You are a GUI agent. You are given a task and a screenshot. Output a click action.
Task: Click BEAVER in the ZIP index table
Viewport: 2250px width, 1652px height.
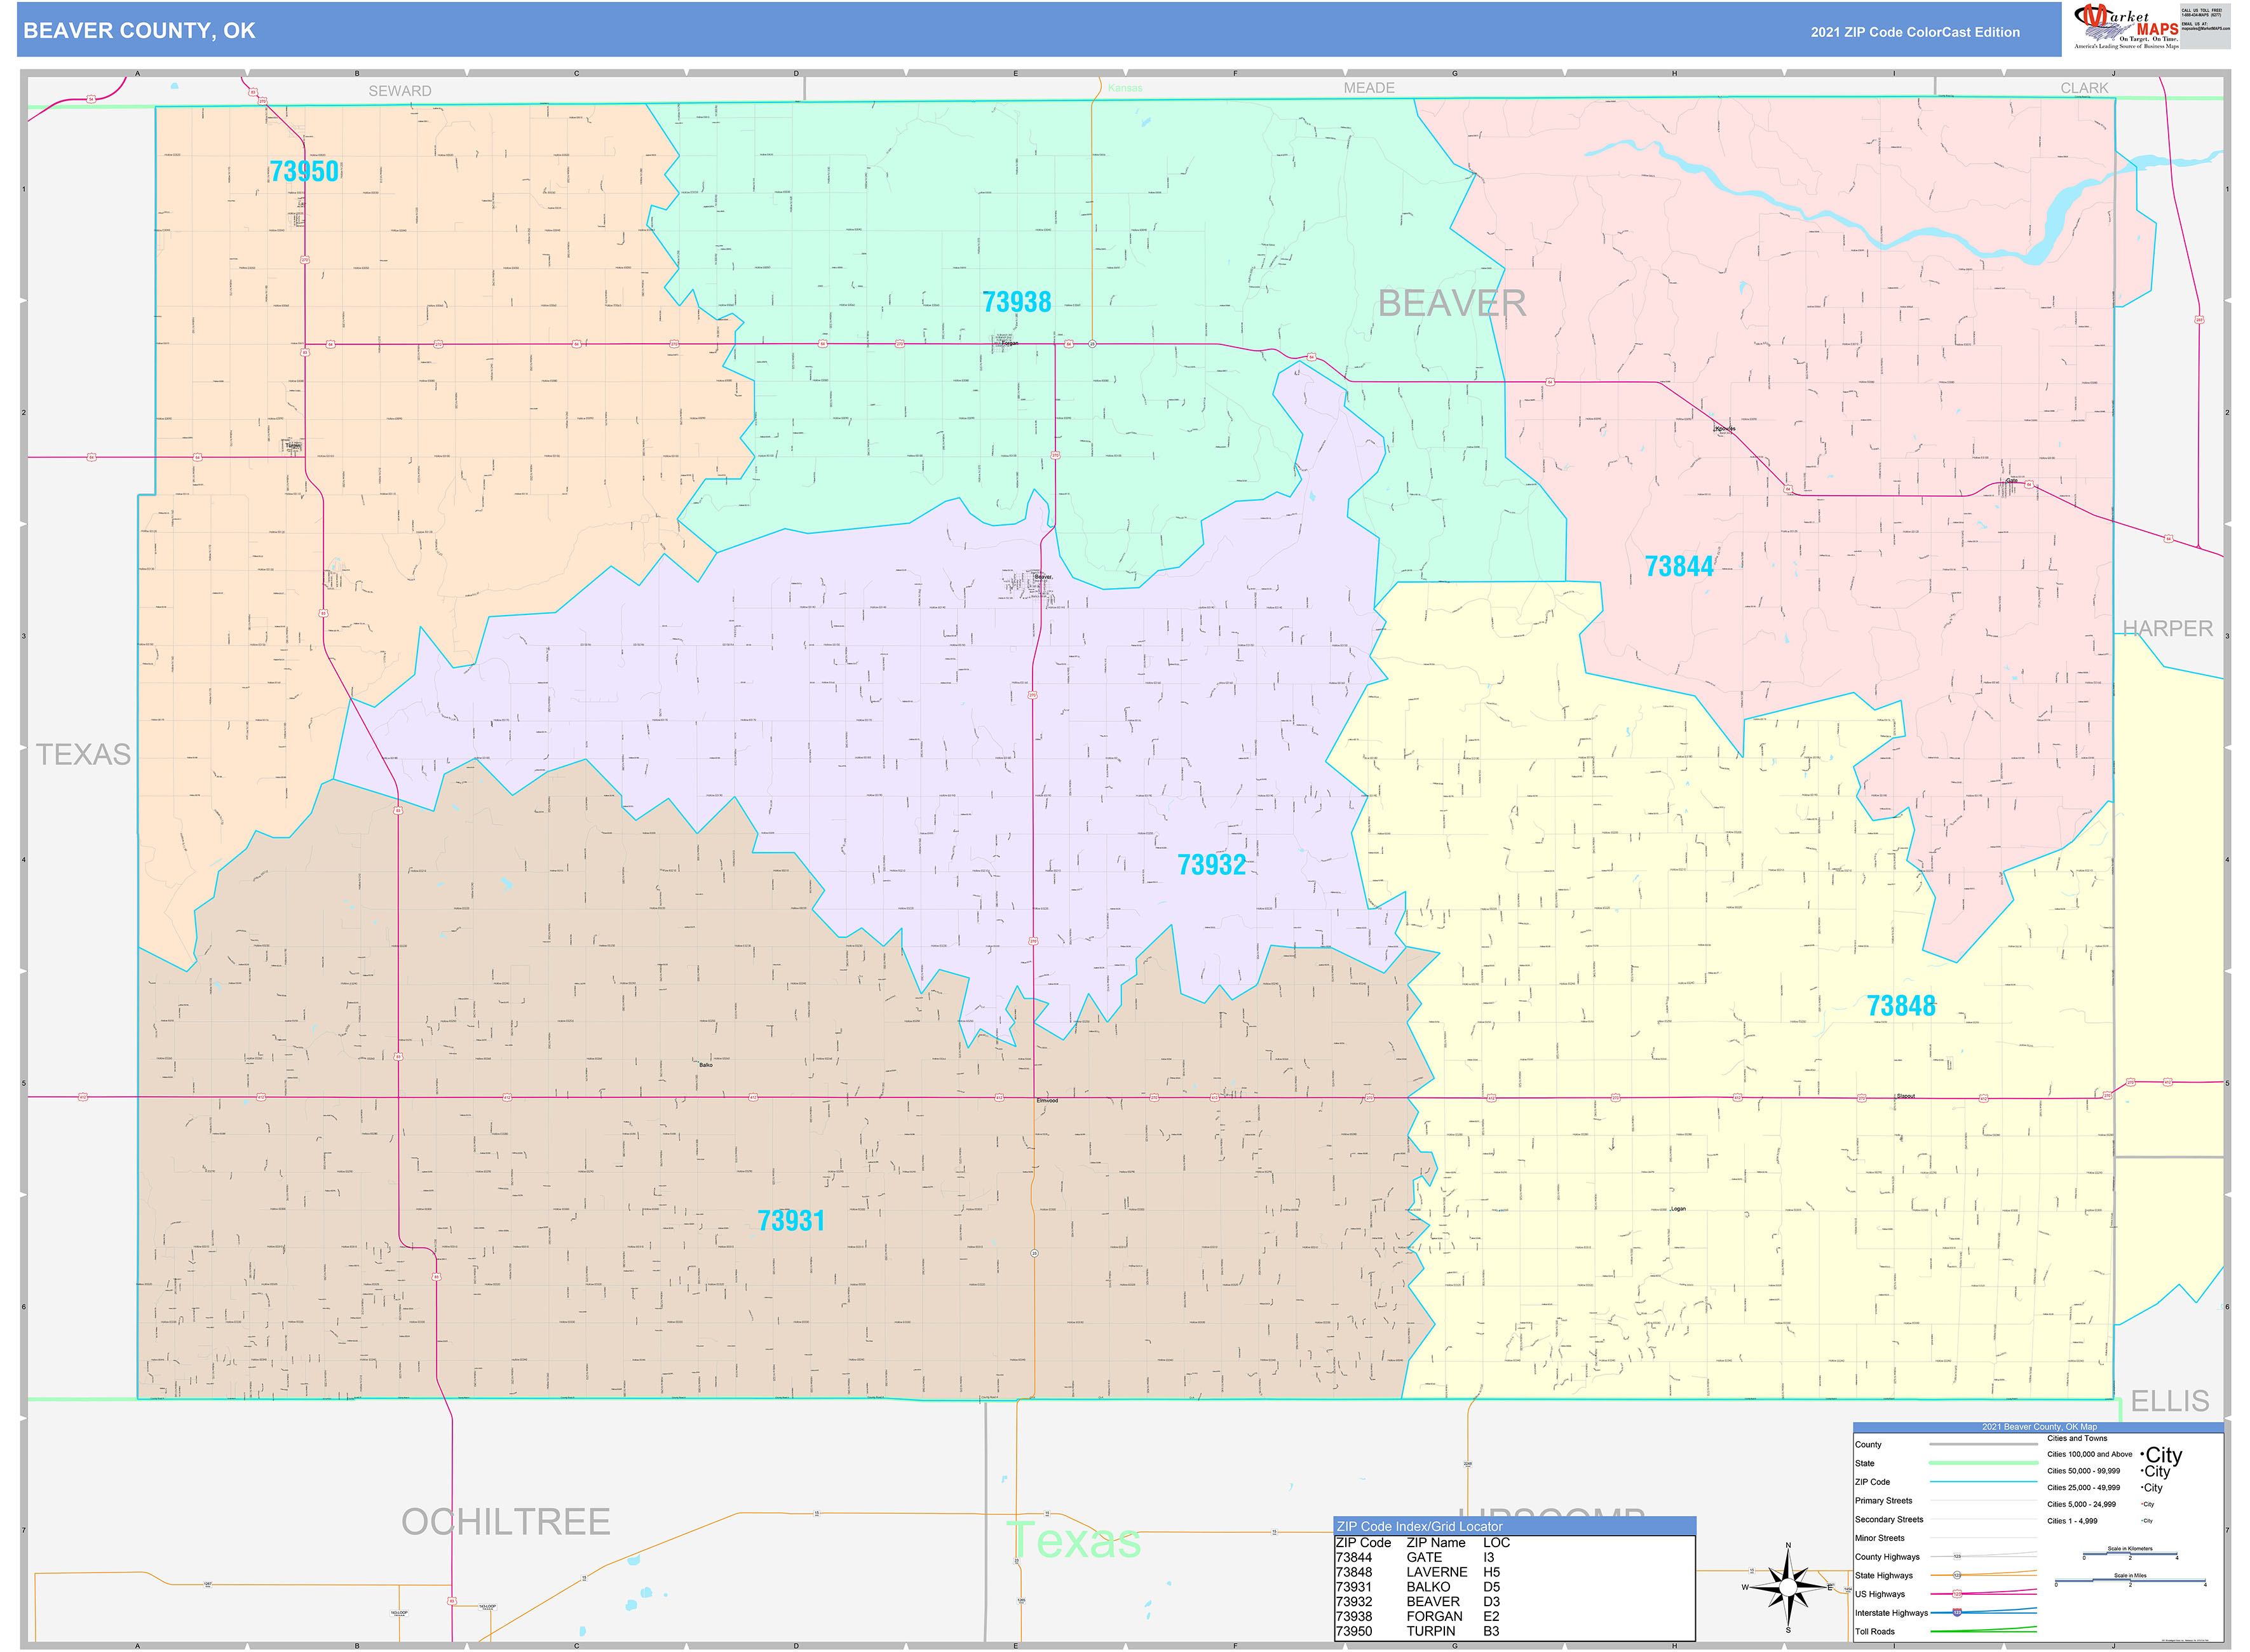(x=1433, y=1602)
